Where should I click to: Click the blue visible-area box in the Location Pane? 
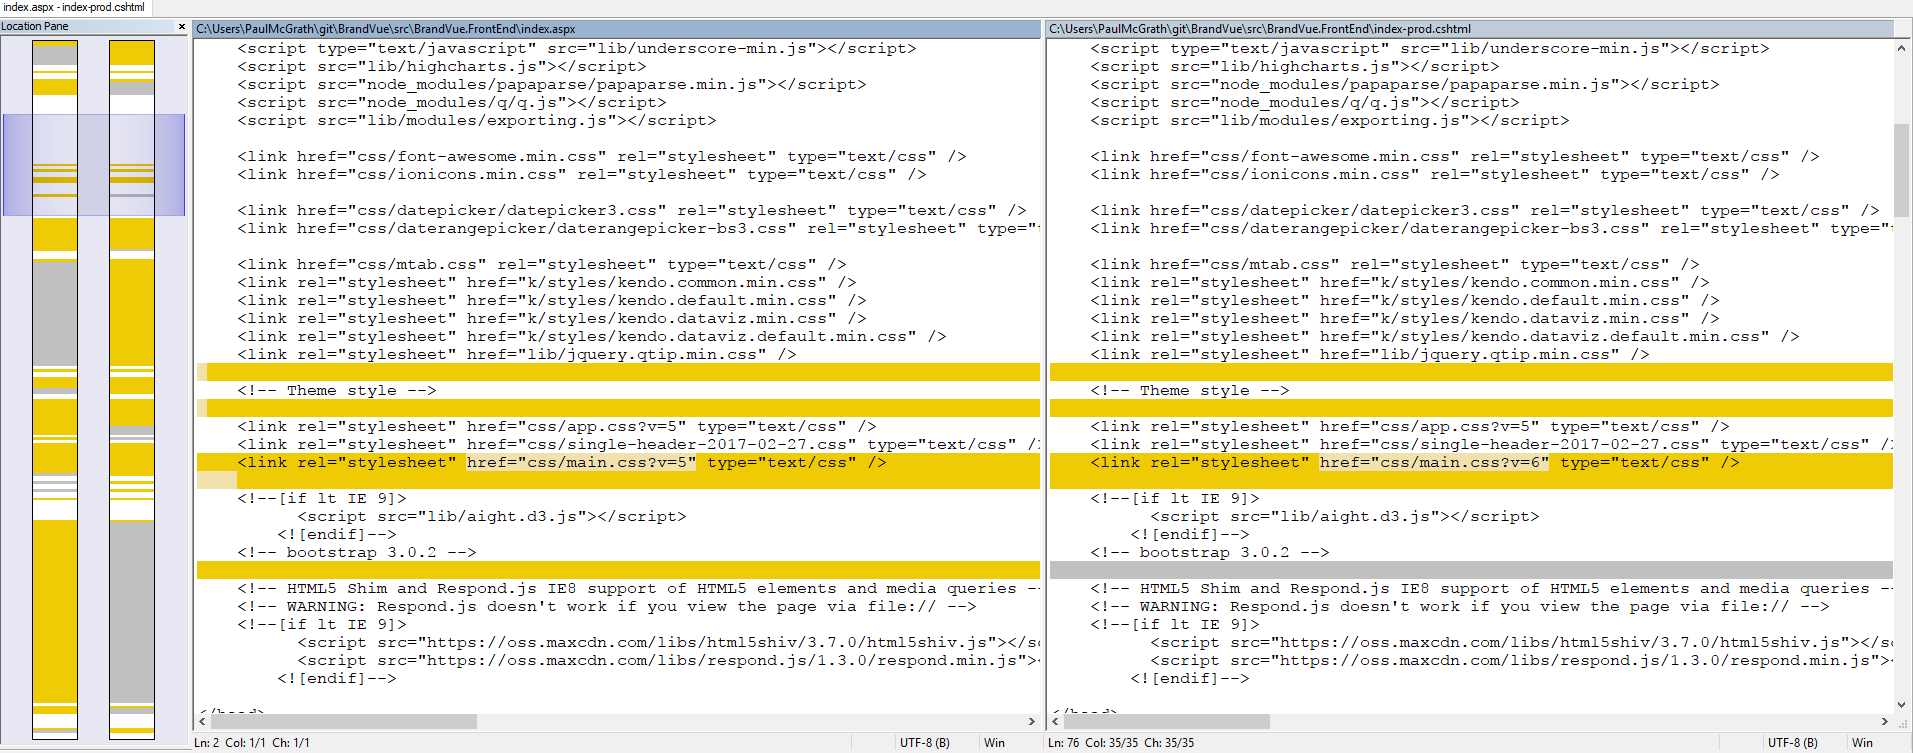pyautogui.click(x=94, y=165)
